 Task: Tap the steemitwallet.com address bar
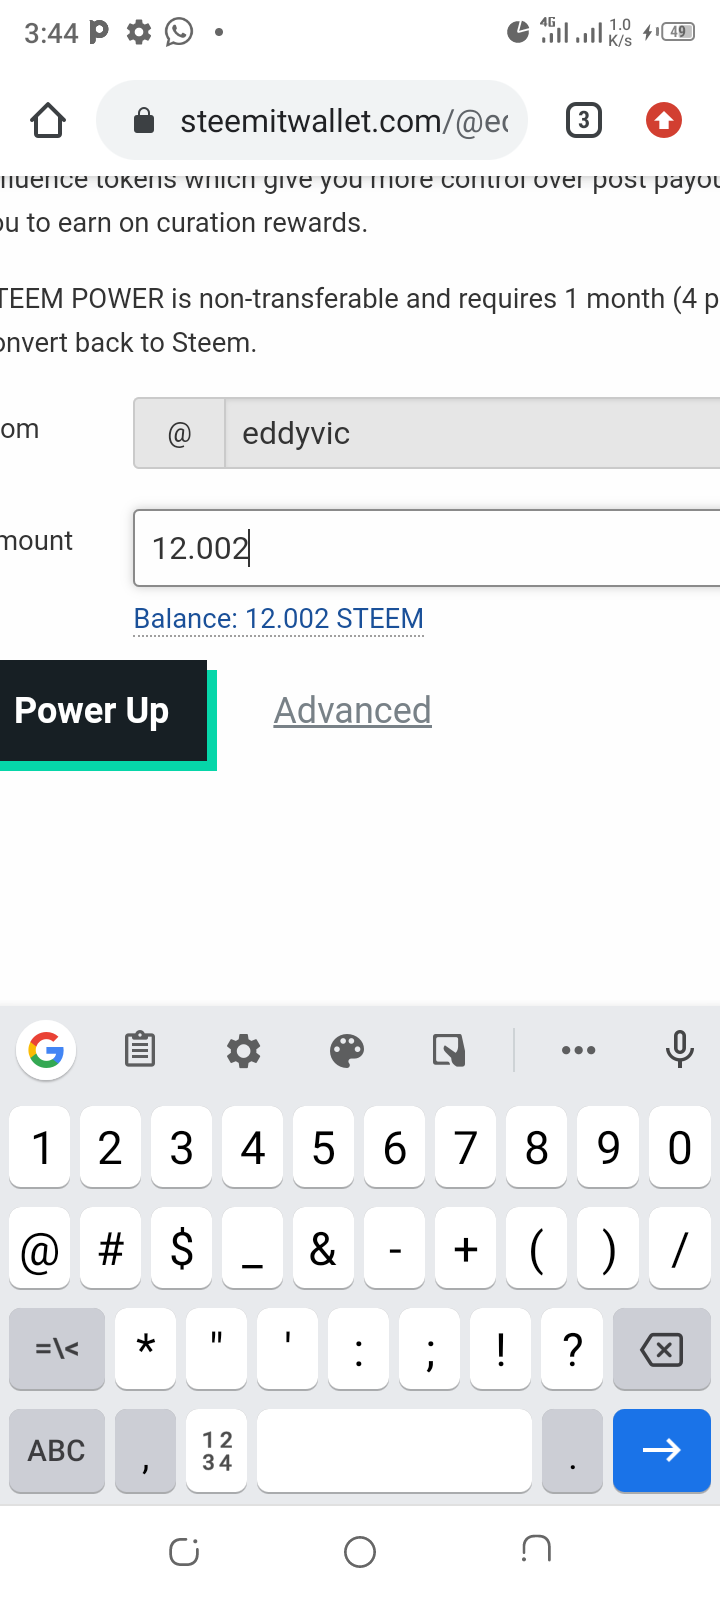[x=312, y=121]
